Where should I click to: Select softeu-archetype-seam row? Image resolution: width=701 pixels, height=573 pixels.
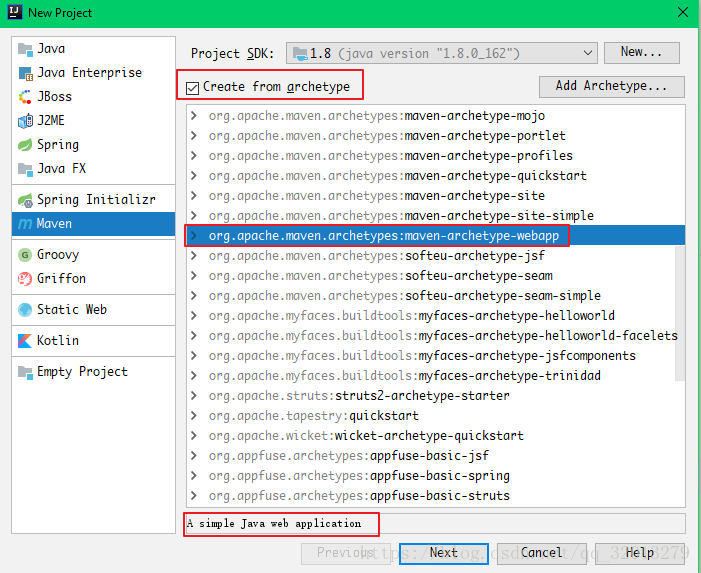click(x=435, y=276)
